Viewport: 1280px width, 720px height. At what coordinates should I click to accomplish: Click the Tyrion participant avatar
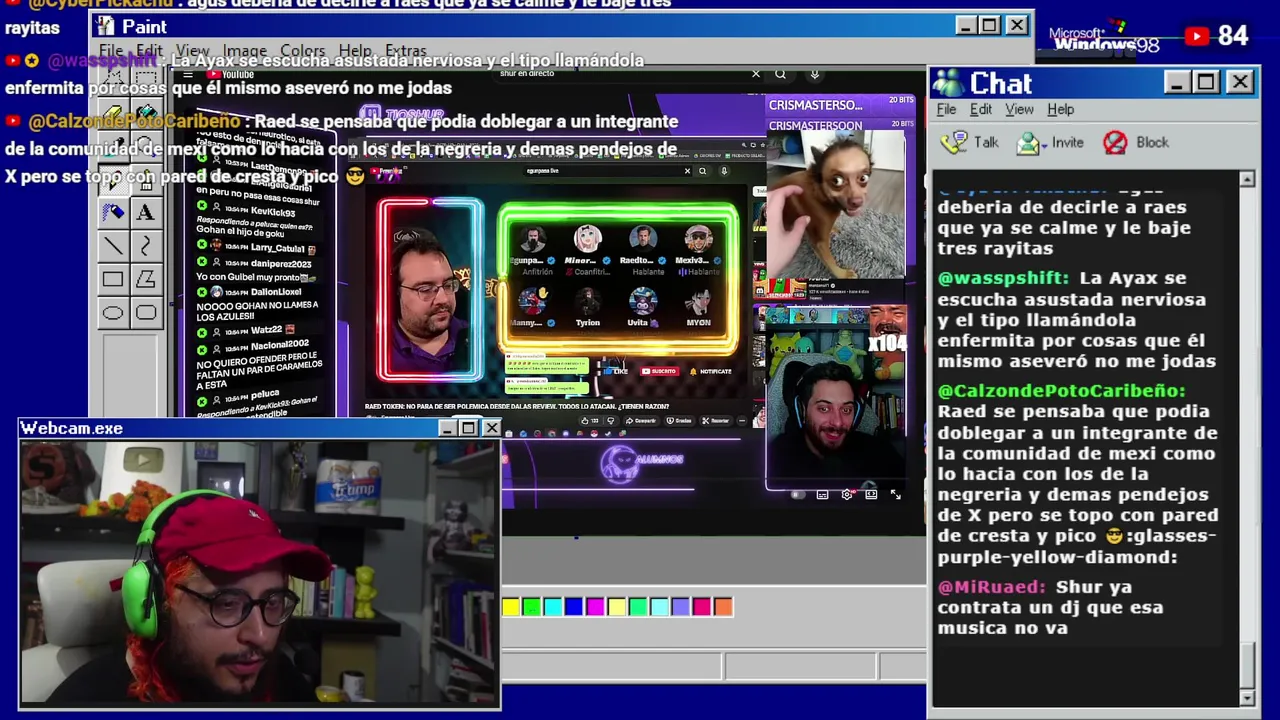tap(588, 301)
